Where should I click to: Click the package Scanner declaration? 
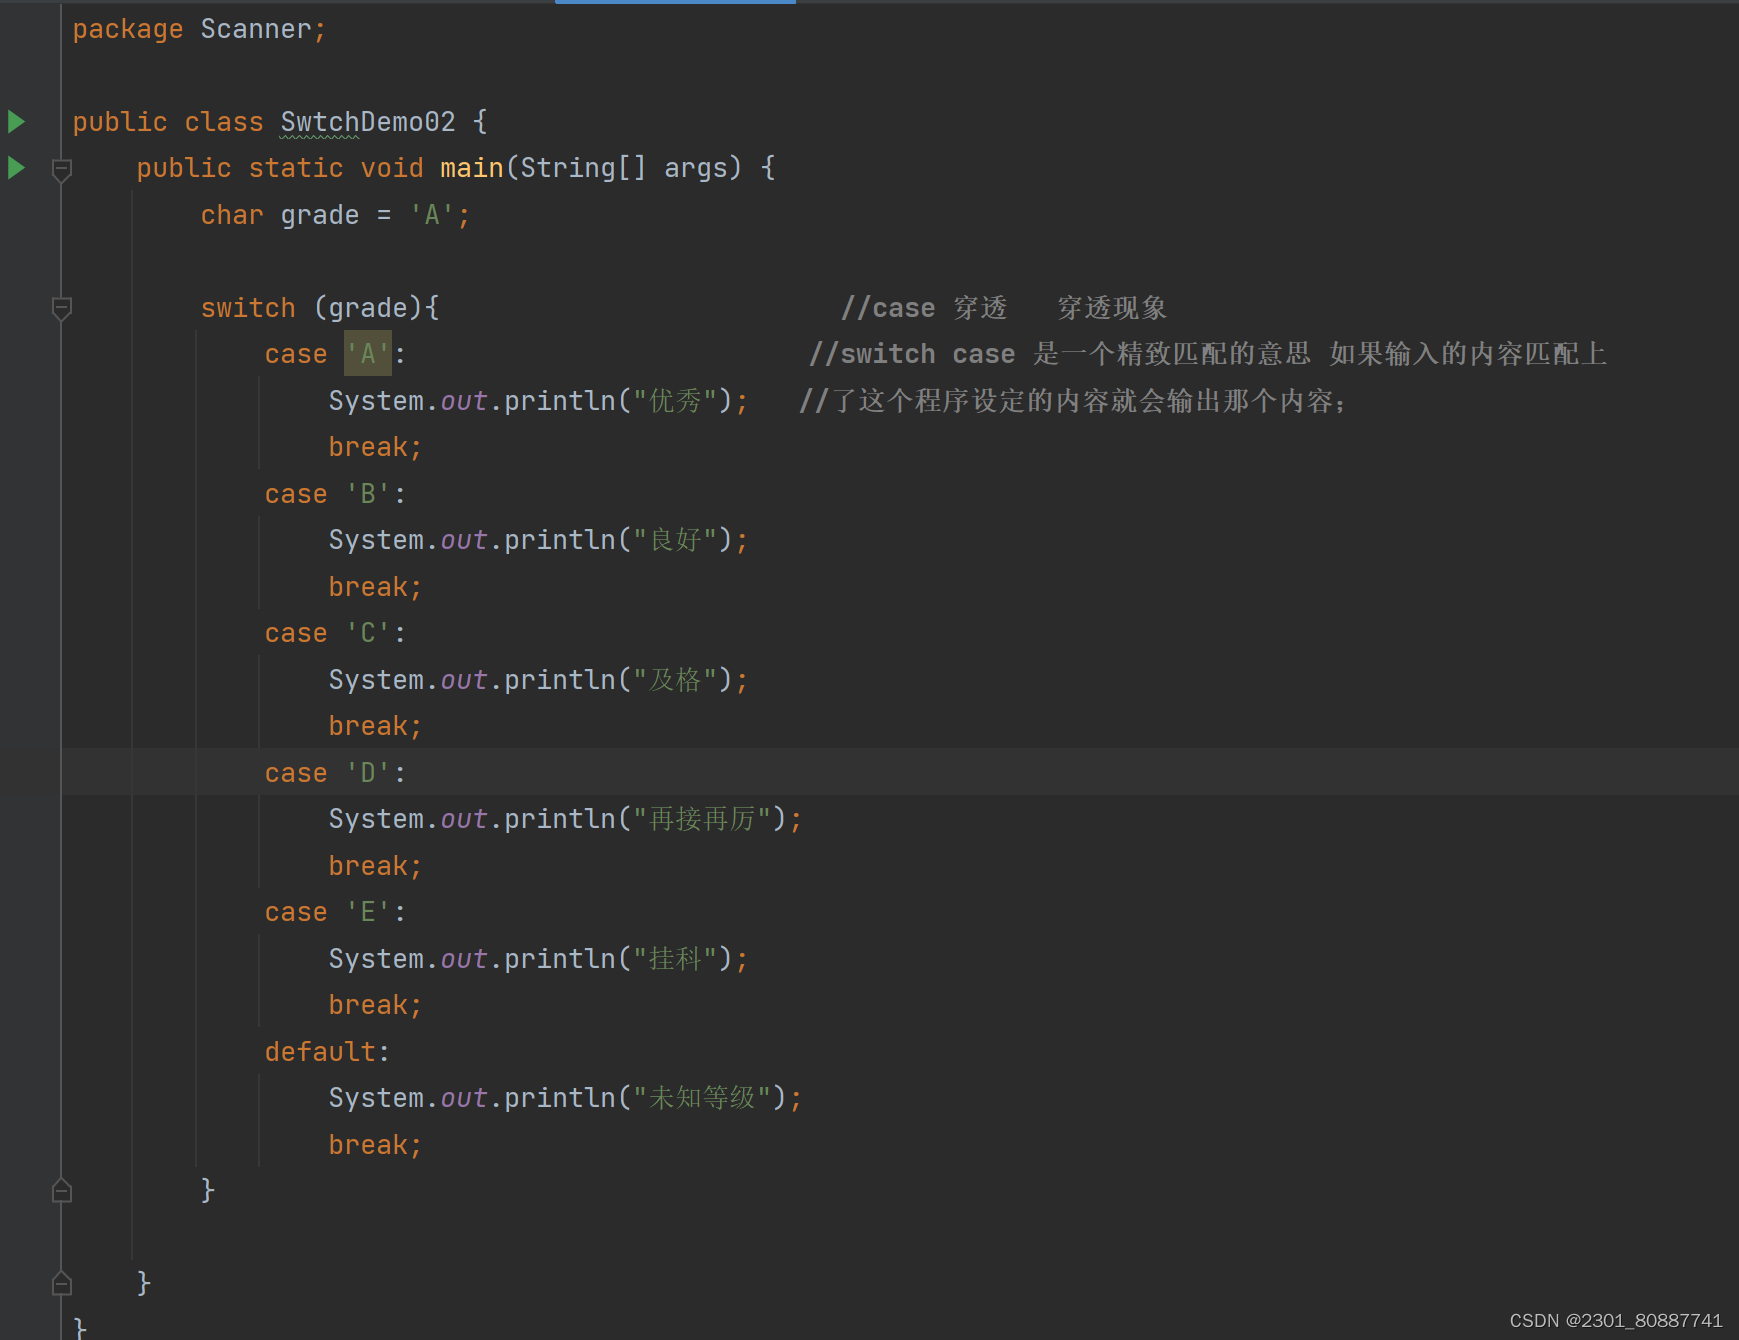click(x=197, y=28)
